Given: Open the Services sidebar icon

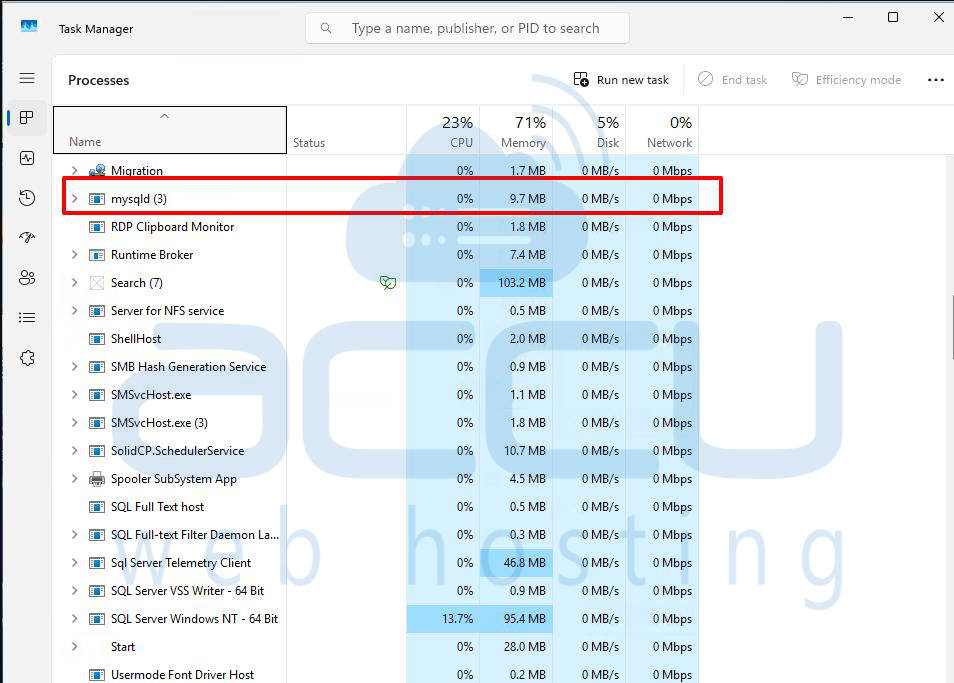Looking at the screenshot, I should pos(27,358).
